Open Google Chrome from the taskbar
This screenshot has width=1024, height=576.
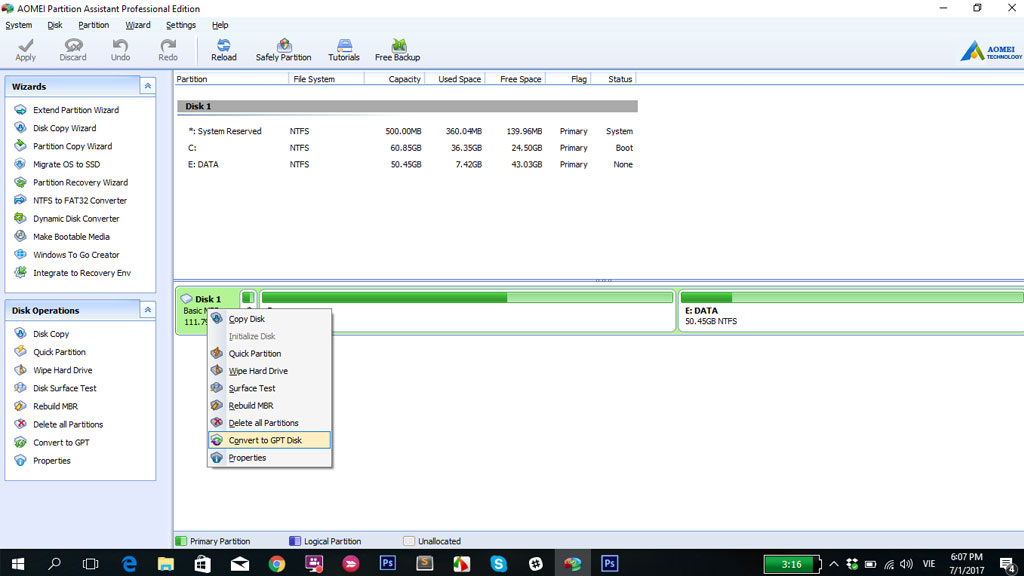click(x=277, y=564)
